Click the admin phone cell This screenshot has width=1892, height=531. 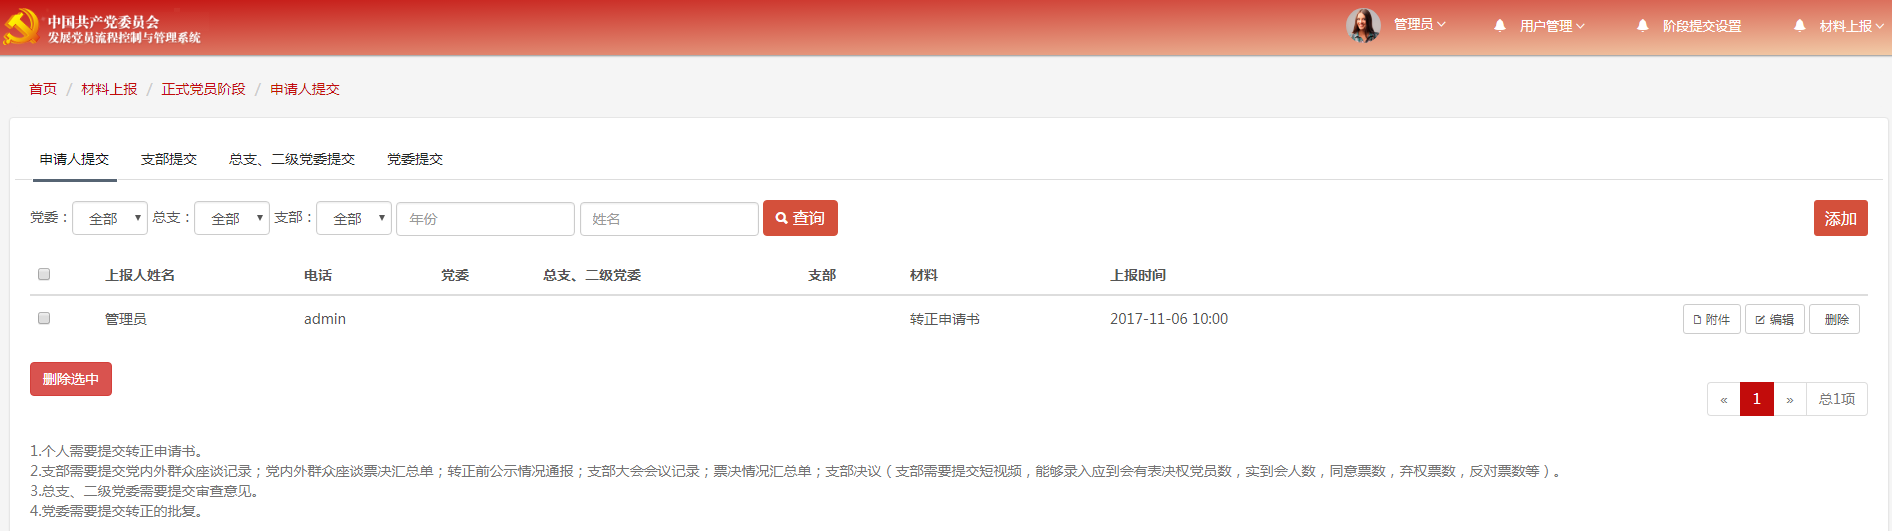click(x=325, y=319)
